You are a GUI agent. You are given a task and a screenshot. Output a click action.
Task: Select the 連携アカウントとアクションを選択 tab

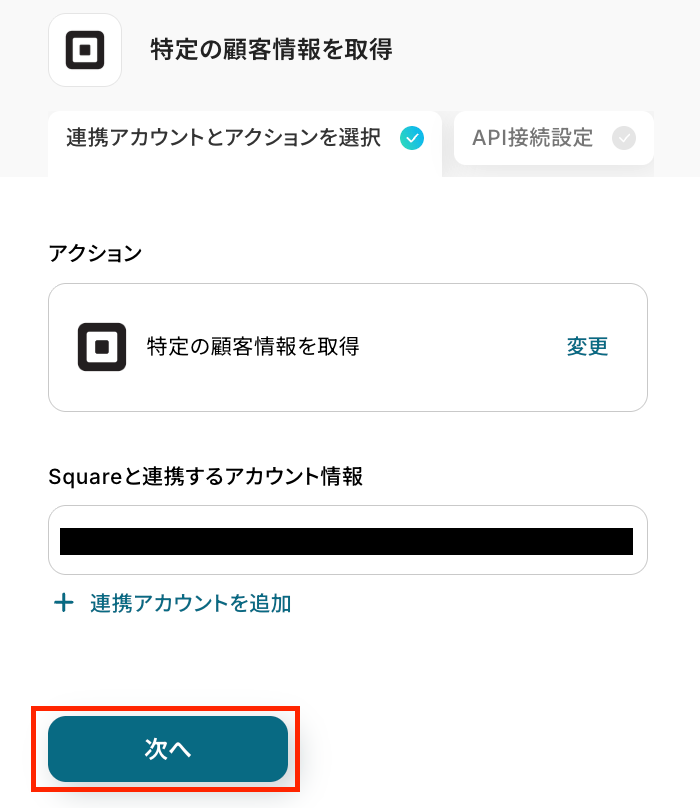[x=245, y=140]
